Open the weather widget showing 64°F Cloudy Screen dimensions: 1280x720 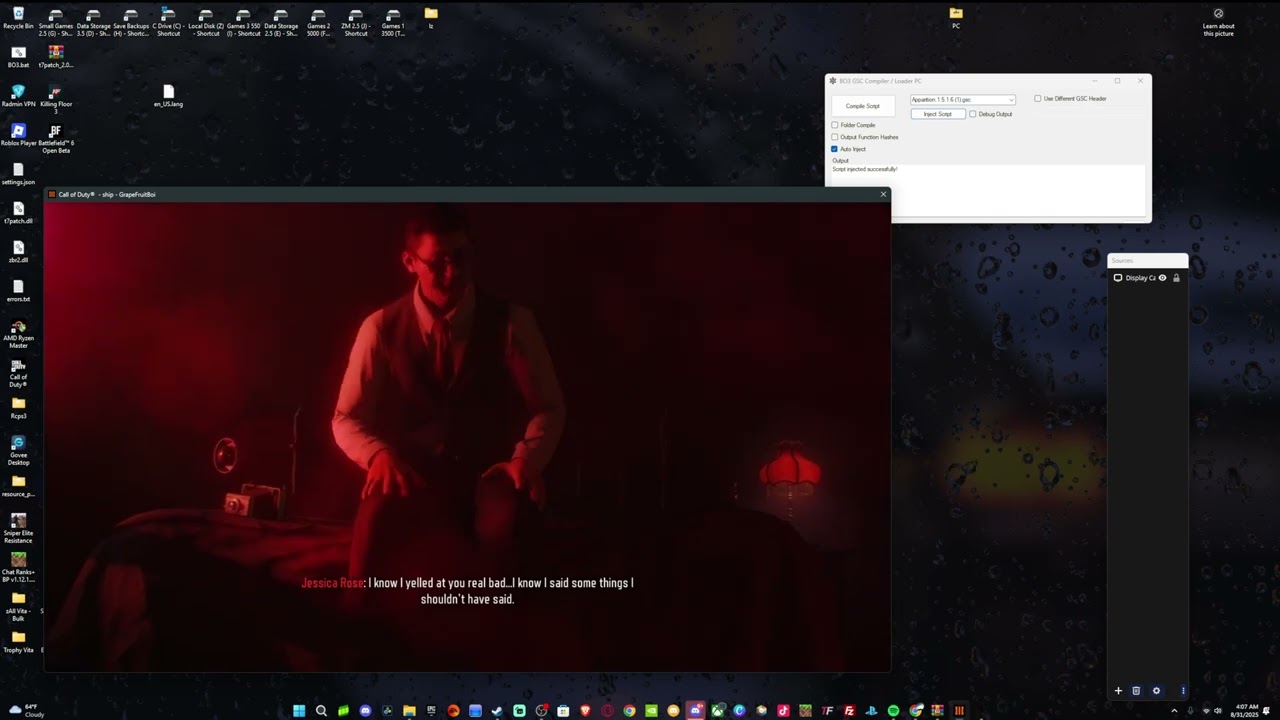pos(25,711)
